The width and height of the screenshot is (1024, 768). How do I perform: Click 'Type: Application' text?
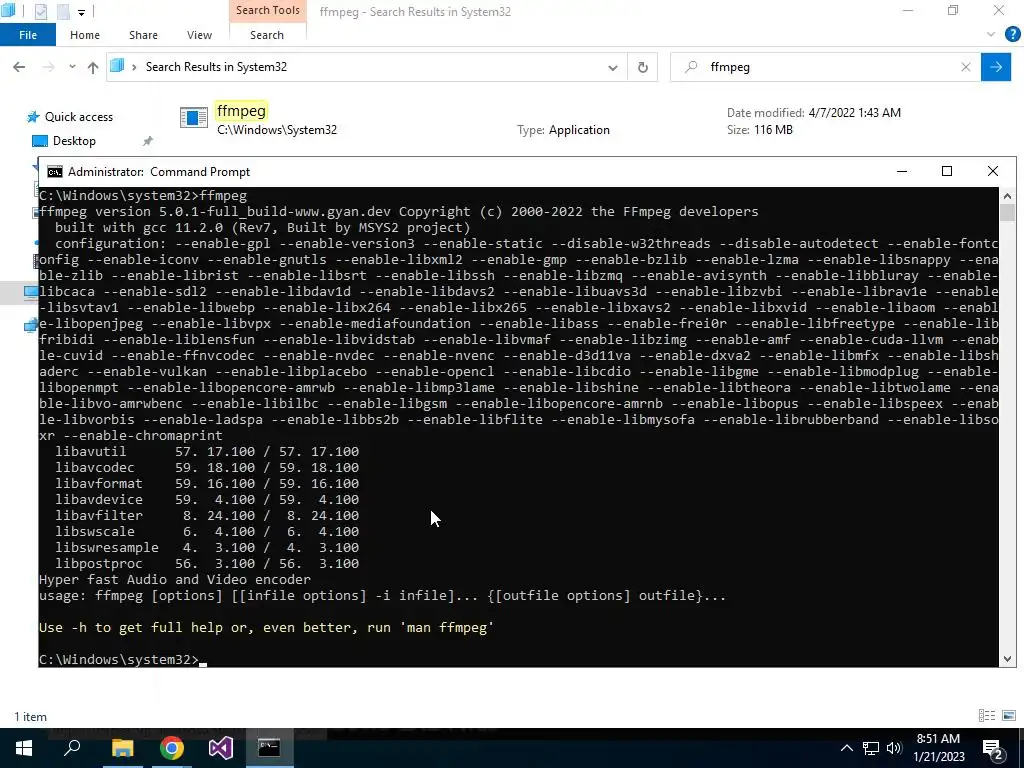564,130
